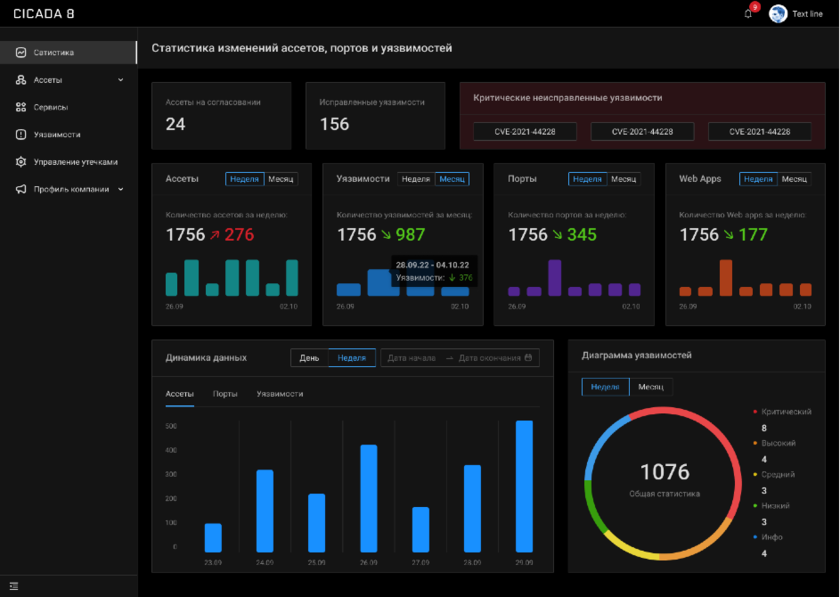Click the Критический red legend dot

(x=755, y=411)
